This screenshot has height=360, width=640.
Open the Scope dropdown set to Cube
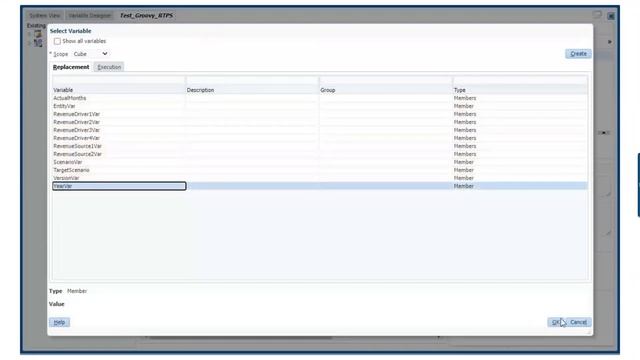[91, 54]
